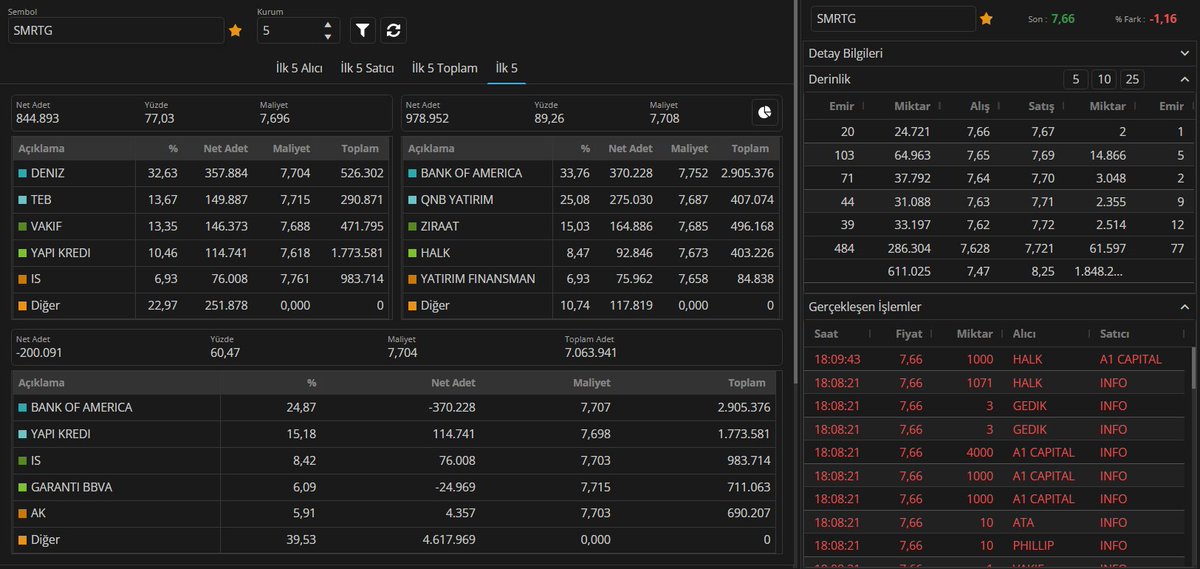Sort trades by the Fiyat column header
Screen dimensions: 1200x569
coord(909,334)
